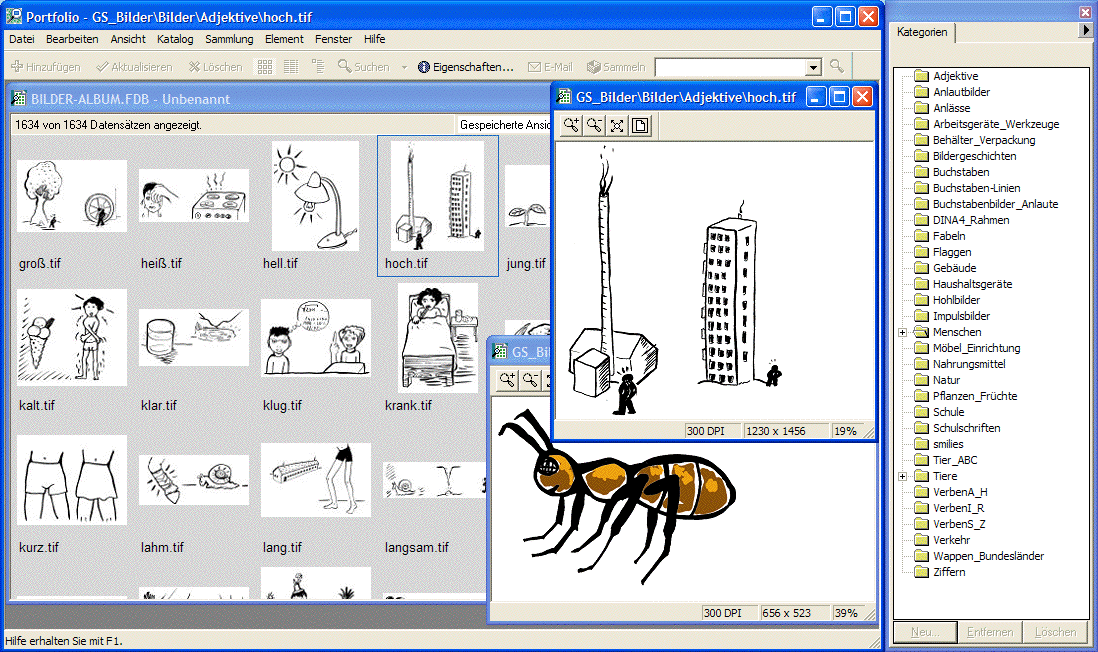The width and height of the screenshot is (1098, 652).
Task: Open the quick search combo box dropdown
Action: coord(813,67)
